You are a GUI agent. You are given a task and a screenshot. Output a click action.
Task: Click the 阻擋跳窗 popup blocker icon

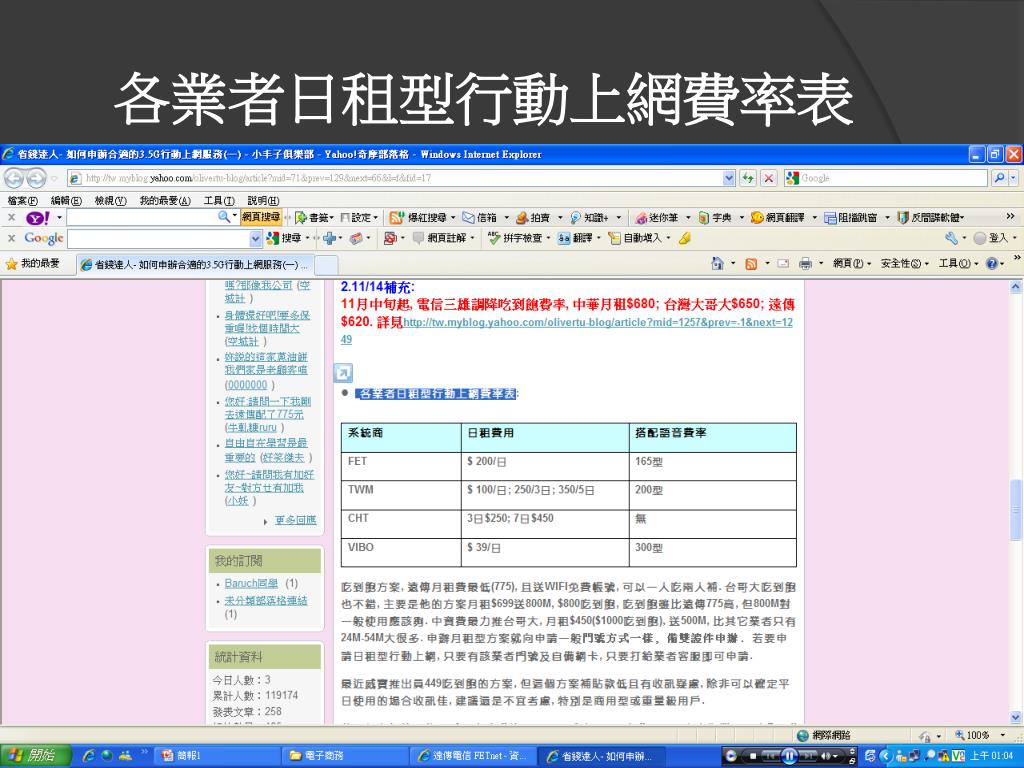(x=830, y=217)
